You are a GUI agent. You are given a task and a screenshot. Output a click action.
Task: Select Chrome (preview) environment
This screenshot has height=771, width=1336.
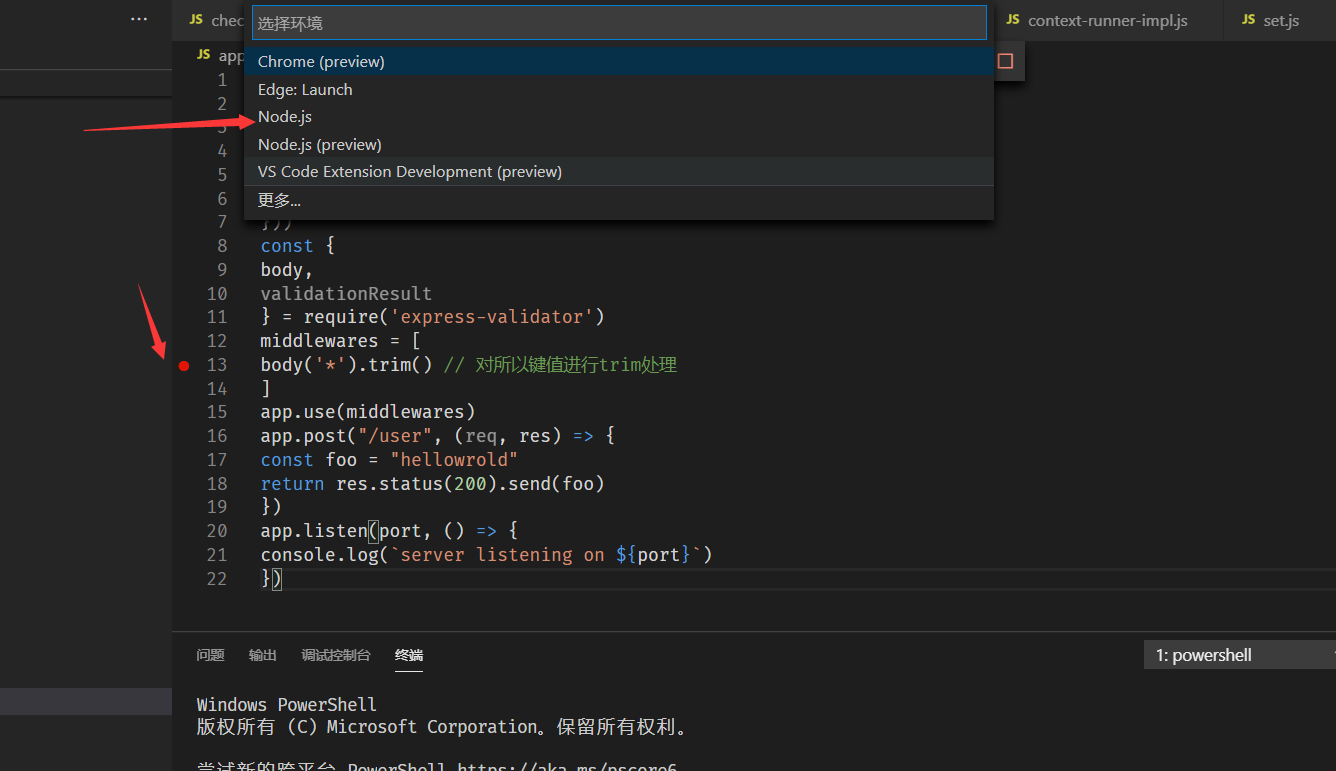coord(320,62)
